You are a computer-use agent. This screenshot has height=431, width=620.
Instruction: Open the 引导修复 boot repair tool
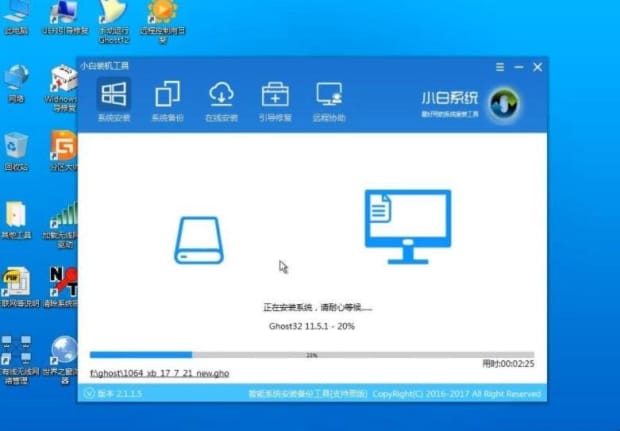click(x=274, y=102)
